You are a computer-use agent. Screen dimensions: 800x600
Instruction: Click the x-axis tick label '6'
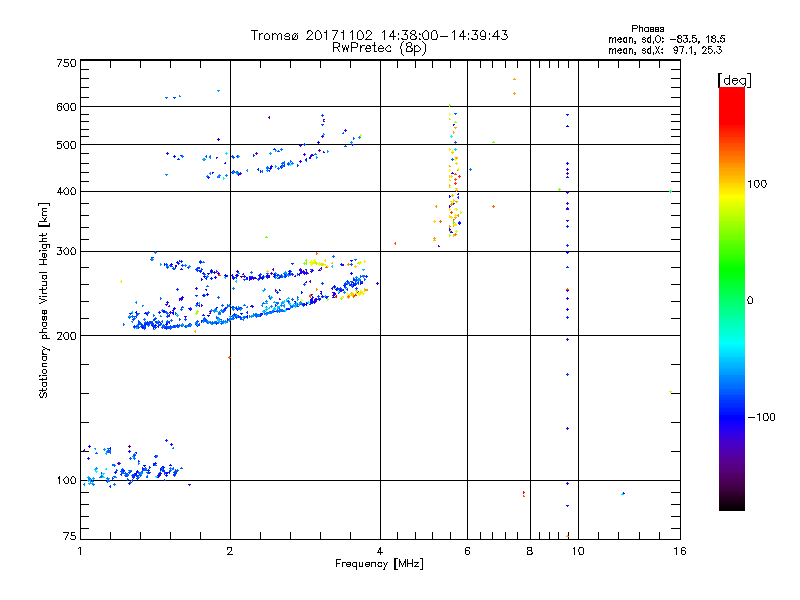tap(467, 551)
